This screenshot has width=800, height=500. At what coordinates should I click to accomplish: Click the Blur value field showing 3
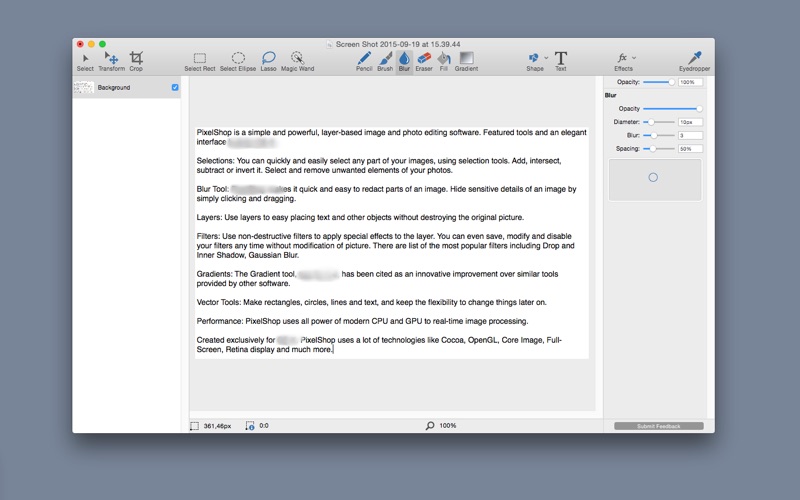click(x=690, y=135)
